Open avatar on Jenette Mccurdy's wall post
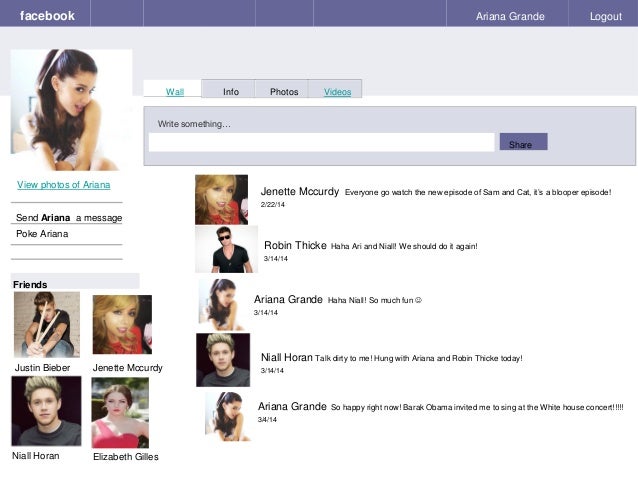The image size is (638, 479). 221,200
